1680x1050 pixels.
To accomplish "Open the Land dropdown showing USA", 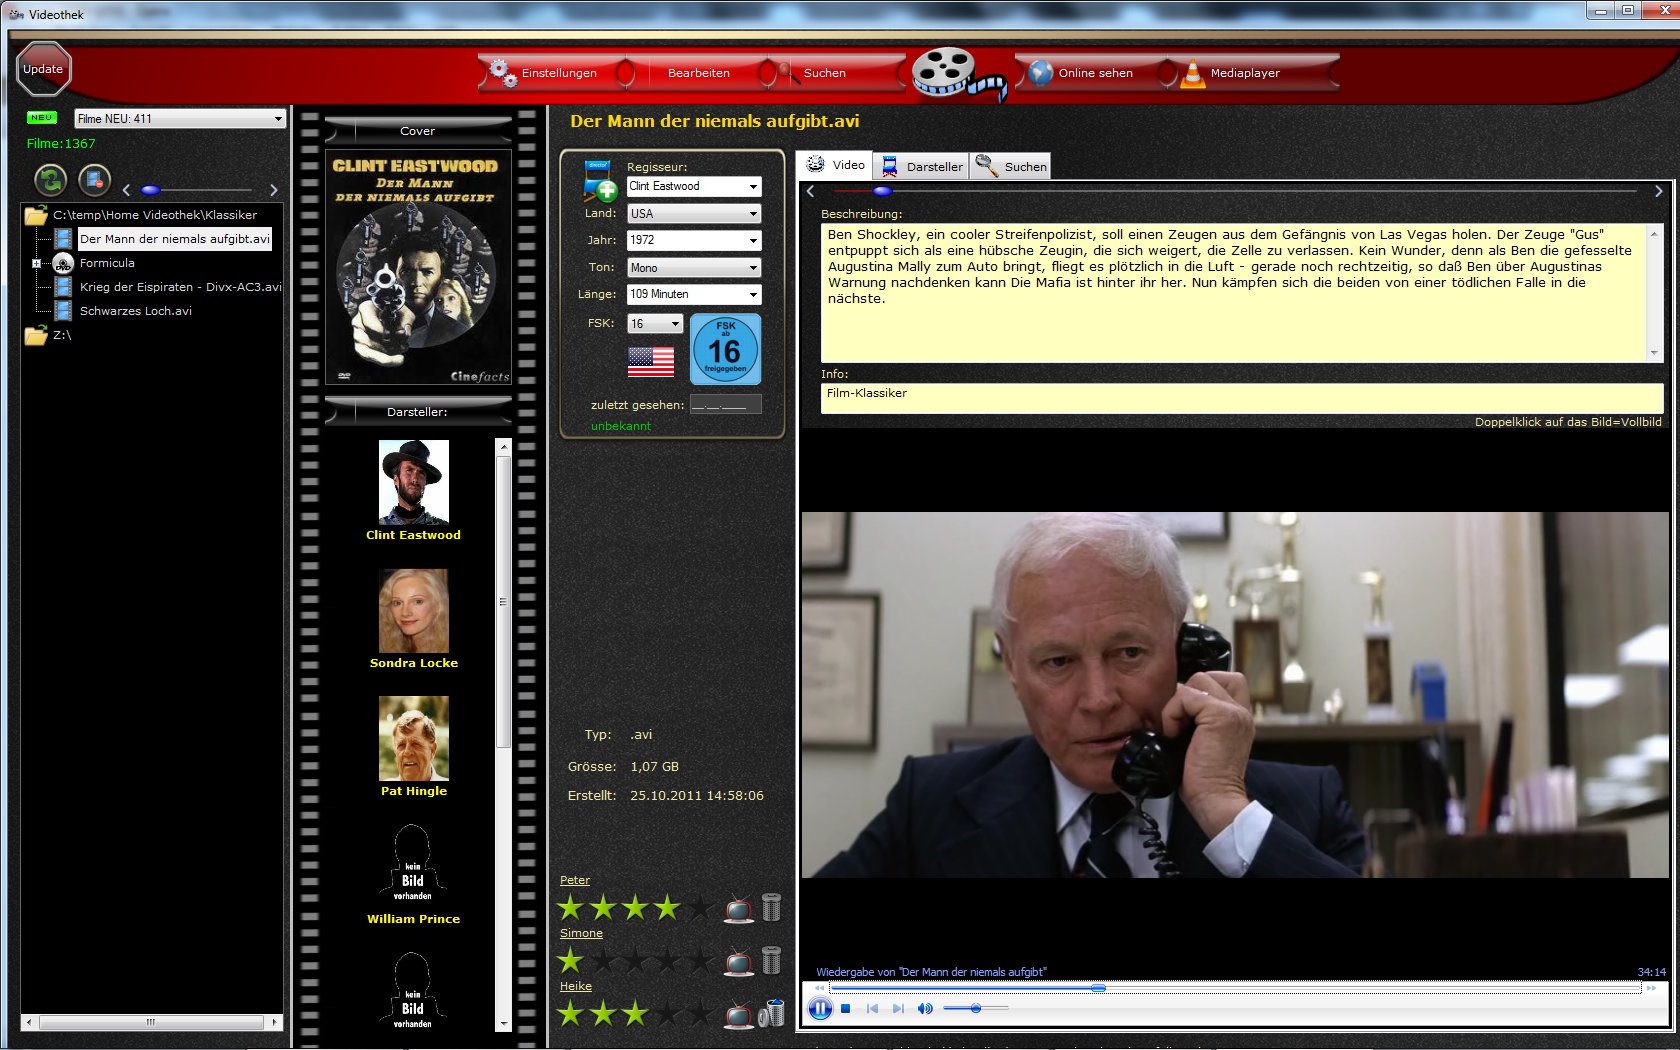I will 694,214.
